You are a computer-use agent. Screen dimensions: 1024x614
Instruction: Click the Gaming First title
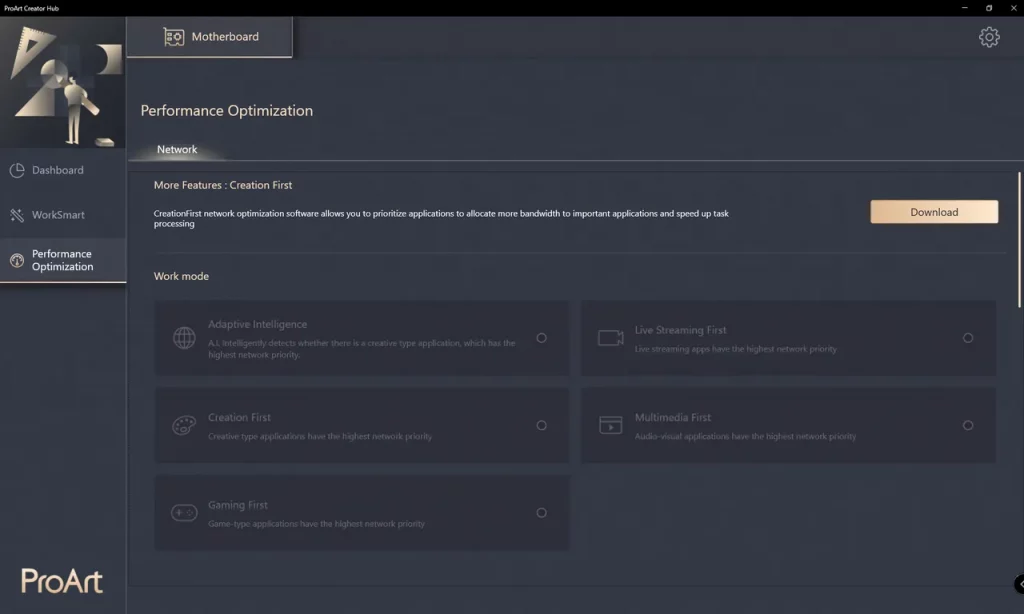coord(238,505)
